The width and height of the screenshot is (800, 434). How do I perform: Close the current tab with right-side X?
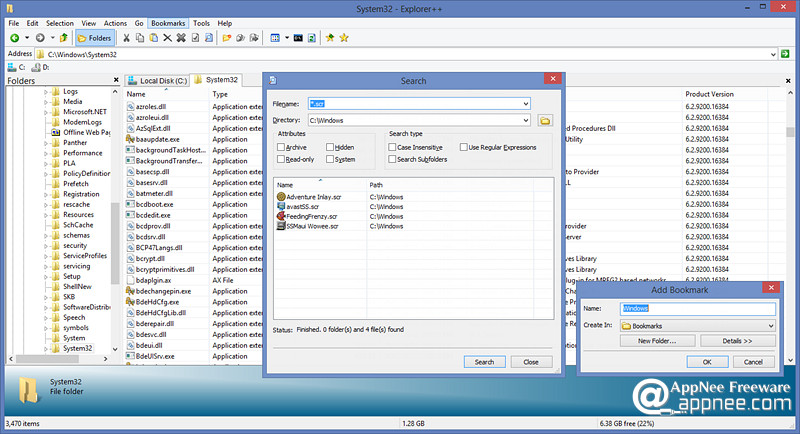pos(788,81)
